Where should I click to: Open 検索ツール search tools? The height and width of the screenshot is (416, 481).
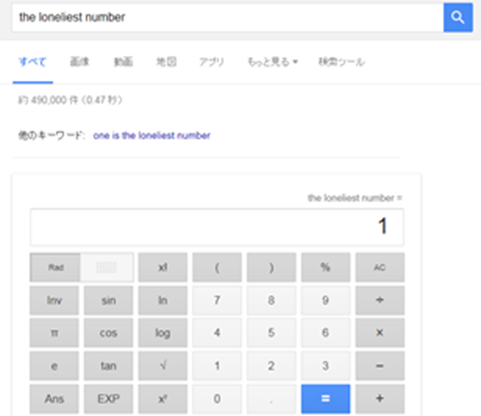coord(341,62)
